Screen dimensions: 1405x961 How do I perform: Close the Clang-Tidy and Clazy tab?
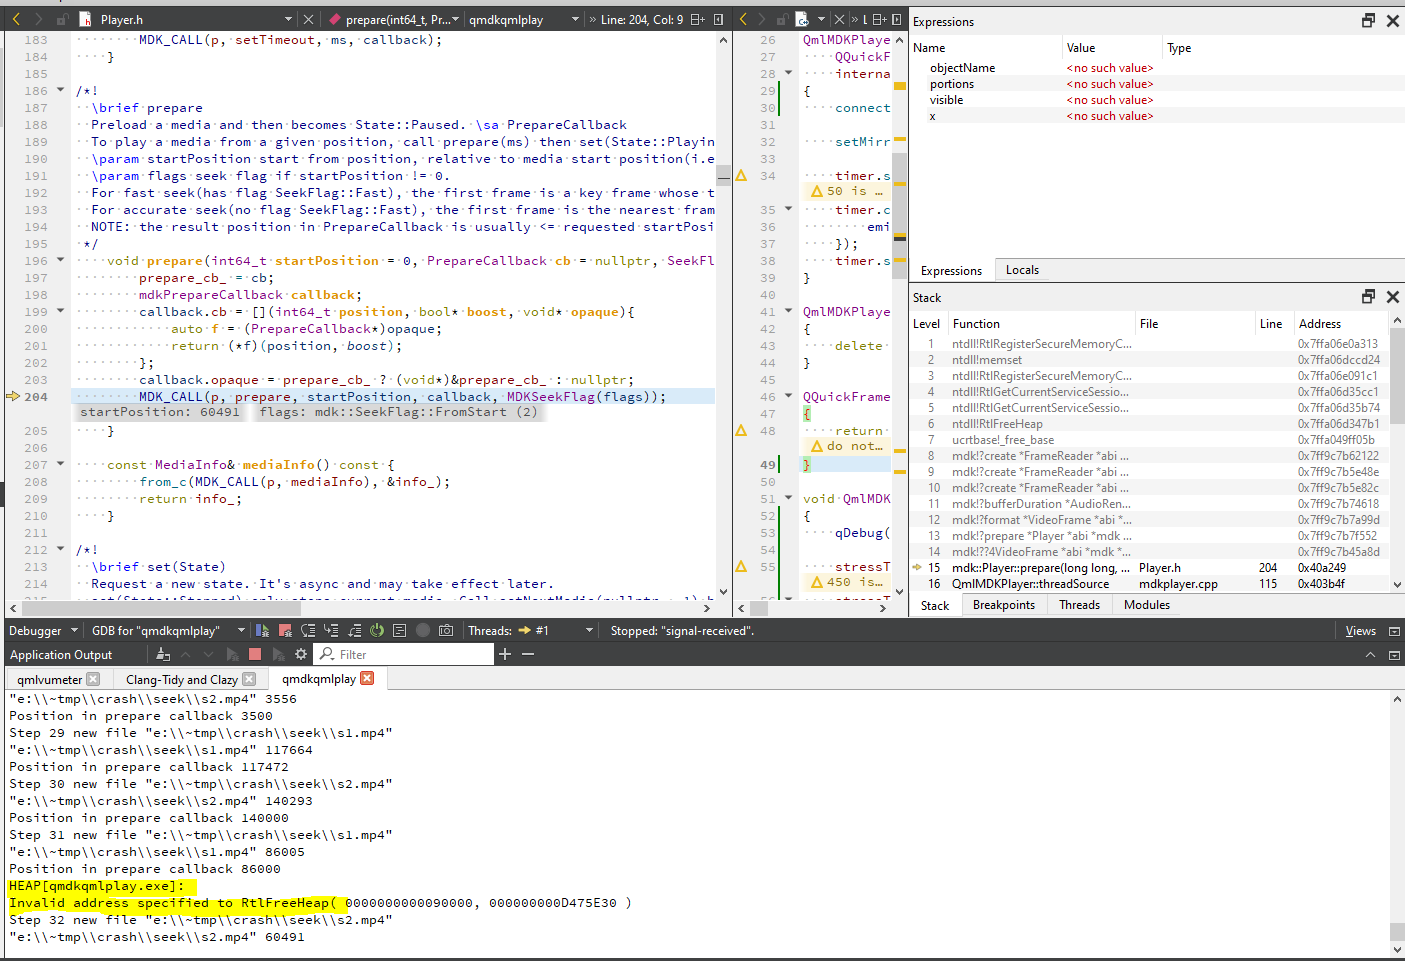tap(249, 679)
